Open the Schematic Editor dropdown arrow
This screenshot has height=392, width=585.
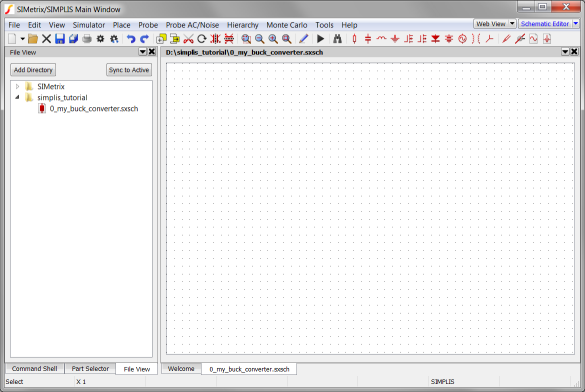(x=576, y=24)
